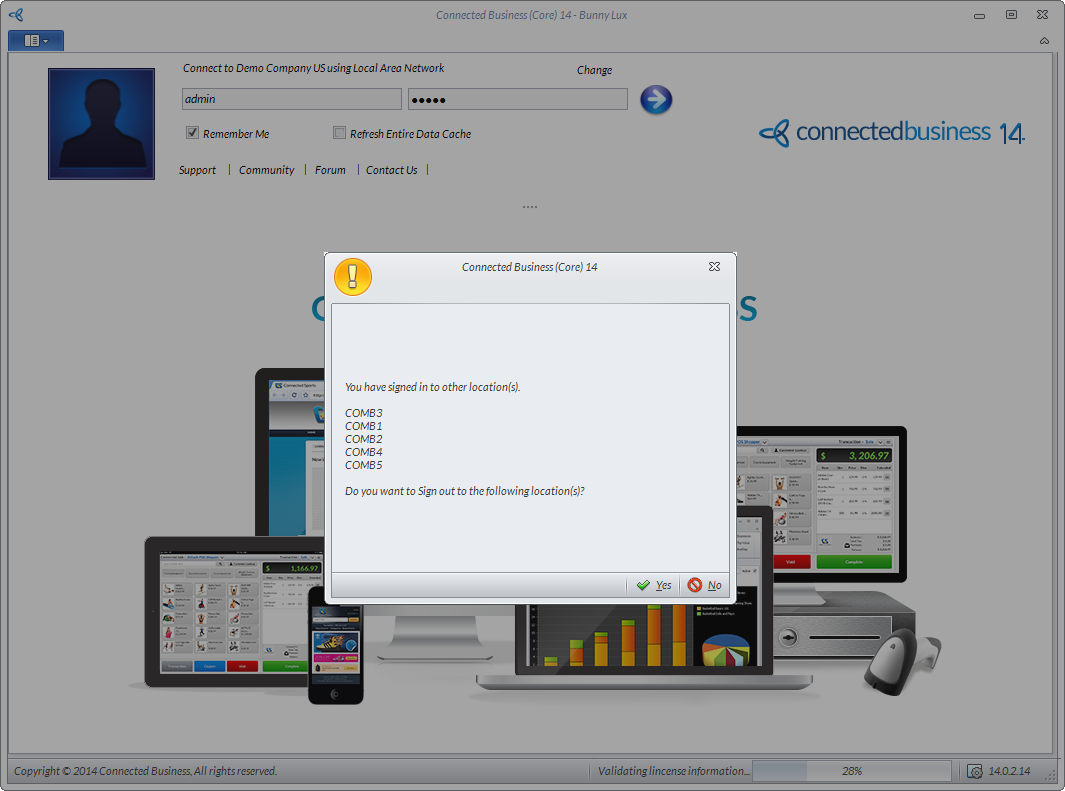This screenshot has height=791, width=1065.
Task: Select the COMB4 location text
Action: coord(363,452)
